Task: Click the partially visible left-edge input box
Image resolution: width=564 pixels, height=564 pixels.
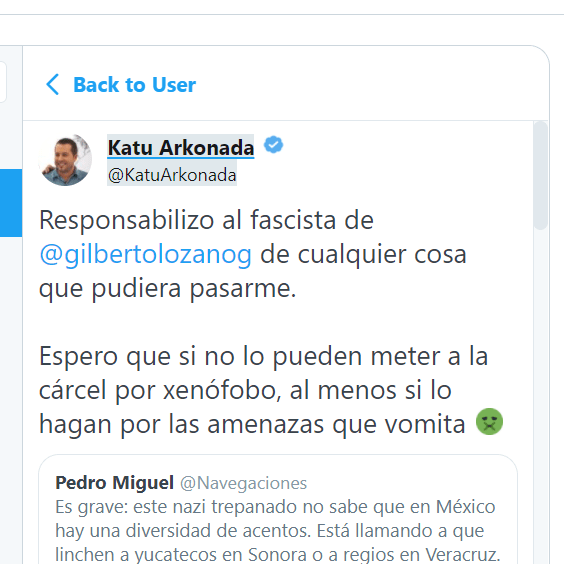Action: [3, 82]
